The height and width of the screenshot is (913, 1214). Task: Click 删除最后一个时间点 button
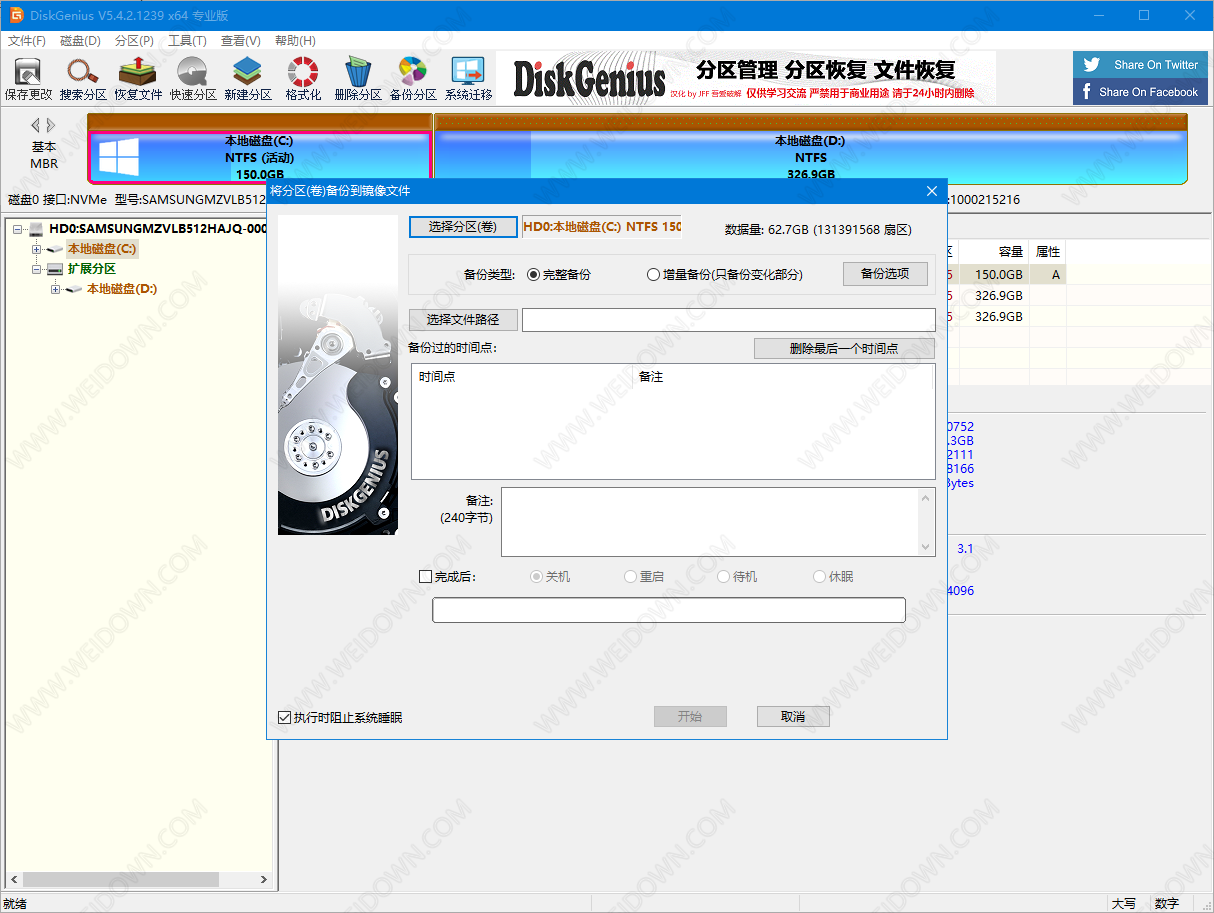[844, 349]
